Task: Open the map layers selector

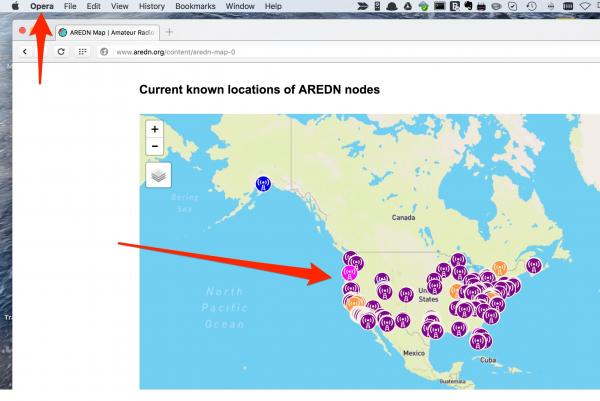Action: click(158, 175)
